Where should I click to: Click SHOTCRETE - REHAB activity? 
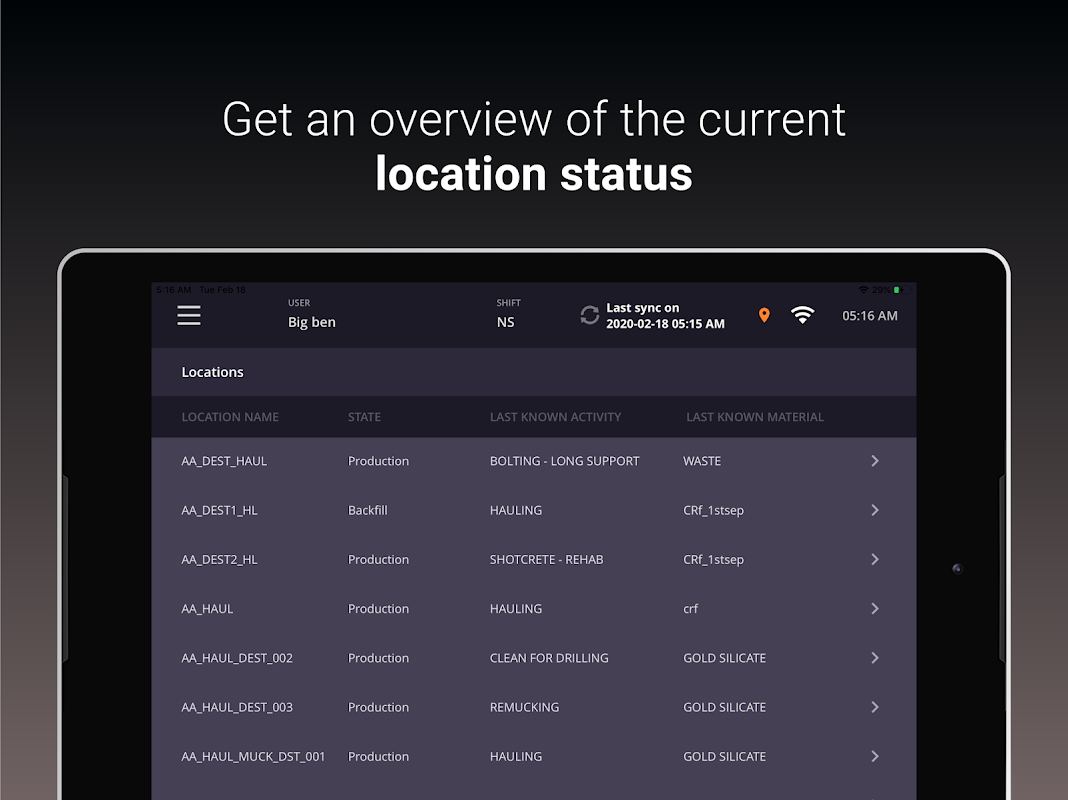(x=546, y=559)
